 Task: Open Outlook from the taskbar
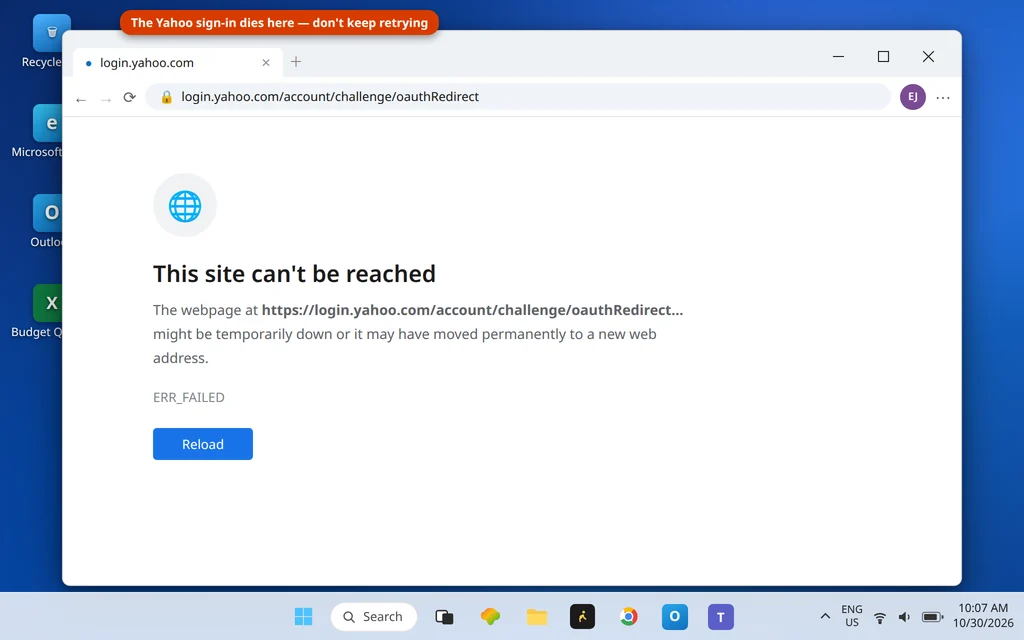click(x=675, y=616)
